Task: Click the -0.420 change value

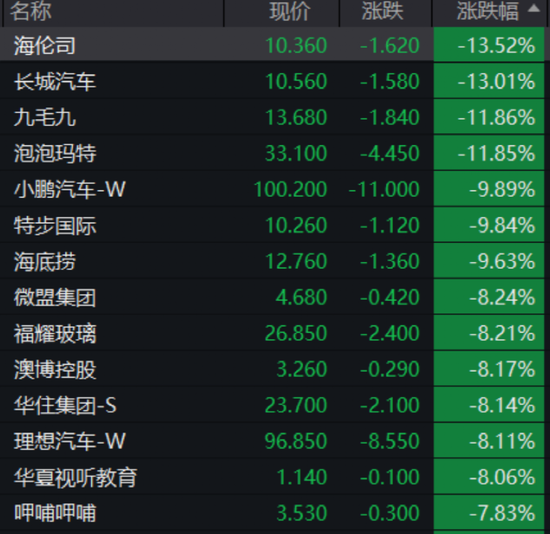Action: tap(390, 297)
